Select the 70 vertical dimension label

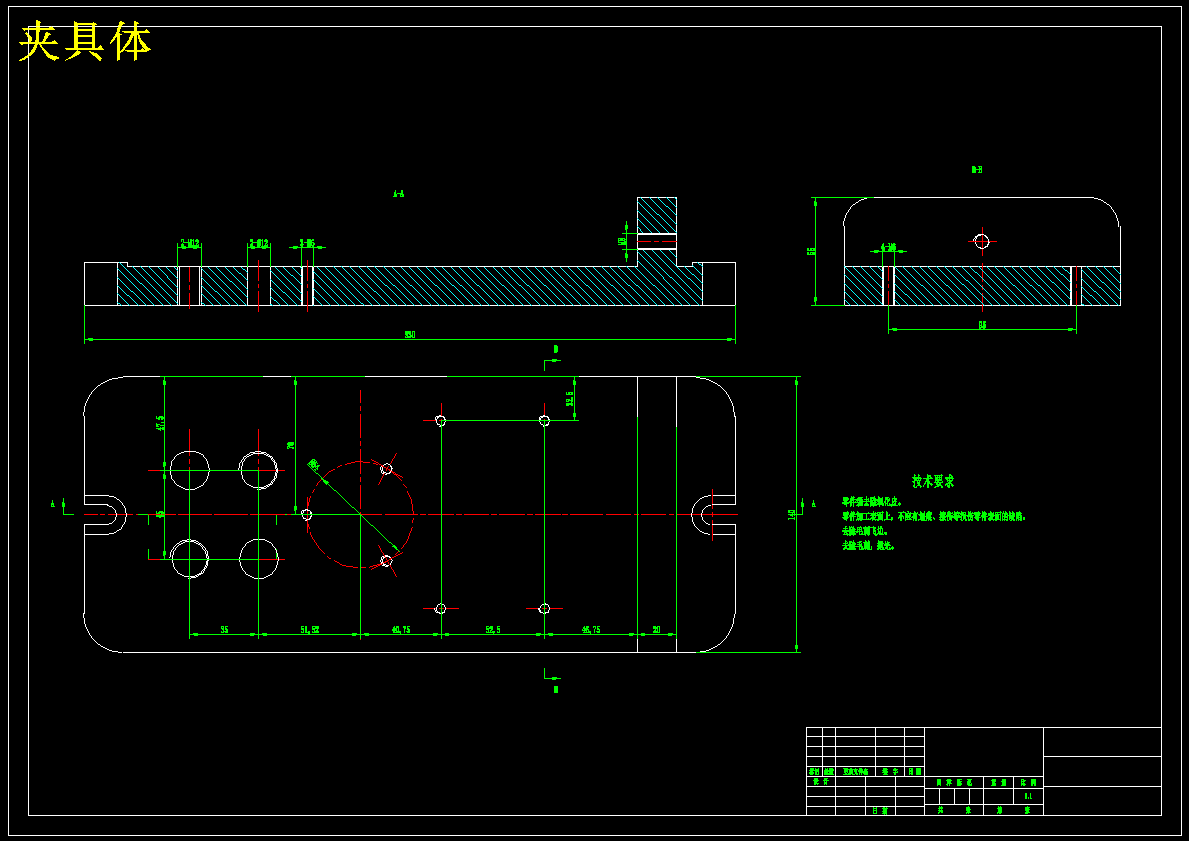point(290,445)
